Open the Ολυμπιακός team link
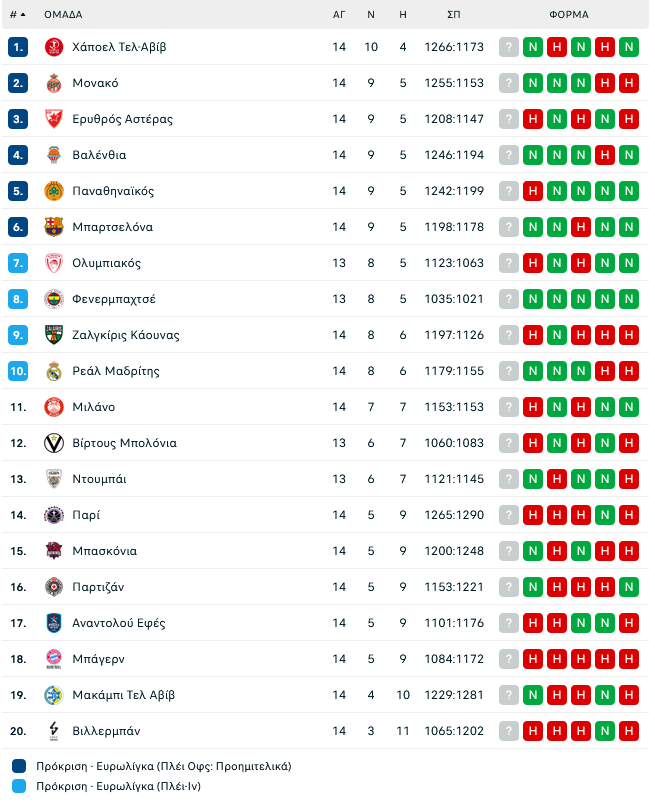 coord(106,263)
